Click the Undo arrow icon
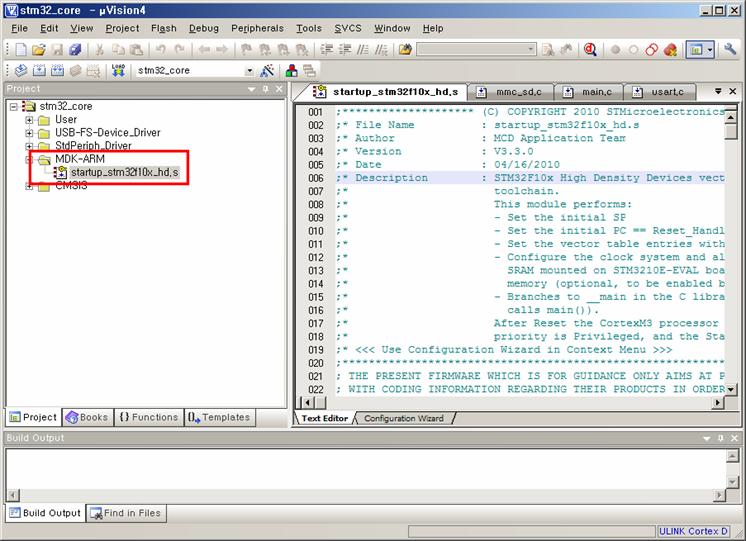This screenshot has width=746, height=541. [161, 49]
